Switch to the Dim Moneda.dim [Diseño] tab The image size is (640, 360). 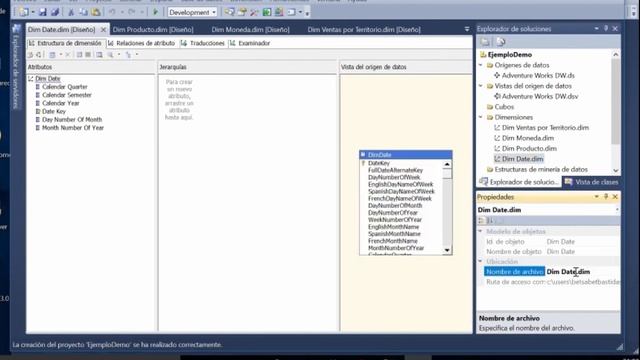pyautogui.click(x=250, y=29)
